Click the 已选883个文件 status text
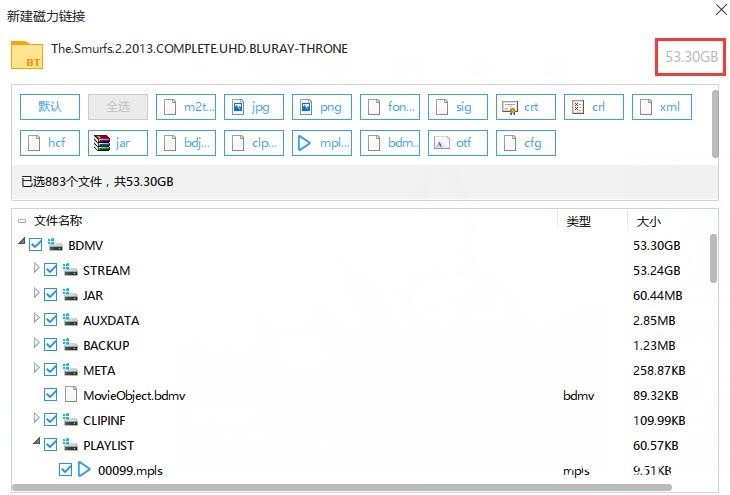This screenshot has width=730, height=495. click(x=97, y=182)
